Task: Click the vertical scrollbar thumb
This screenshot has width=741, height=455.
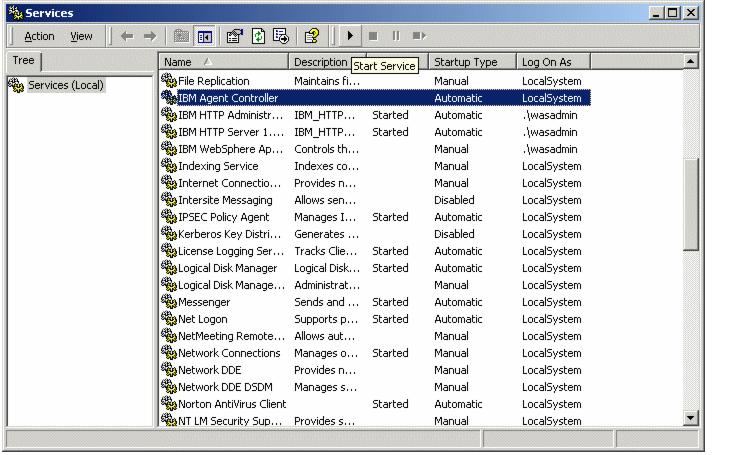Action: pos(690,205)
